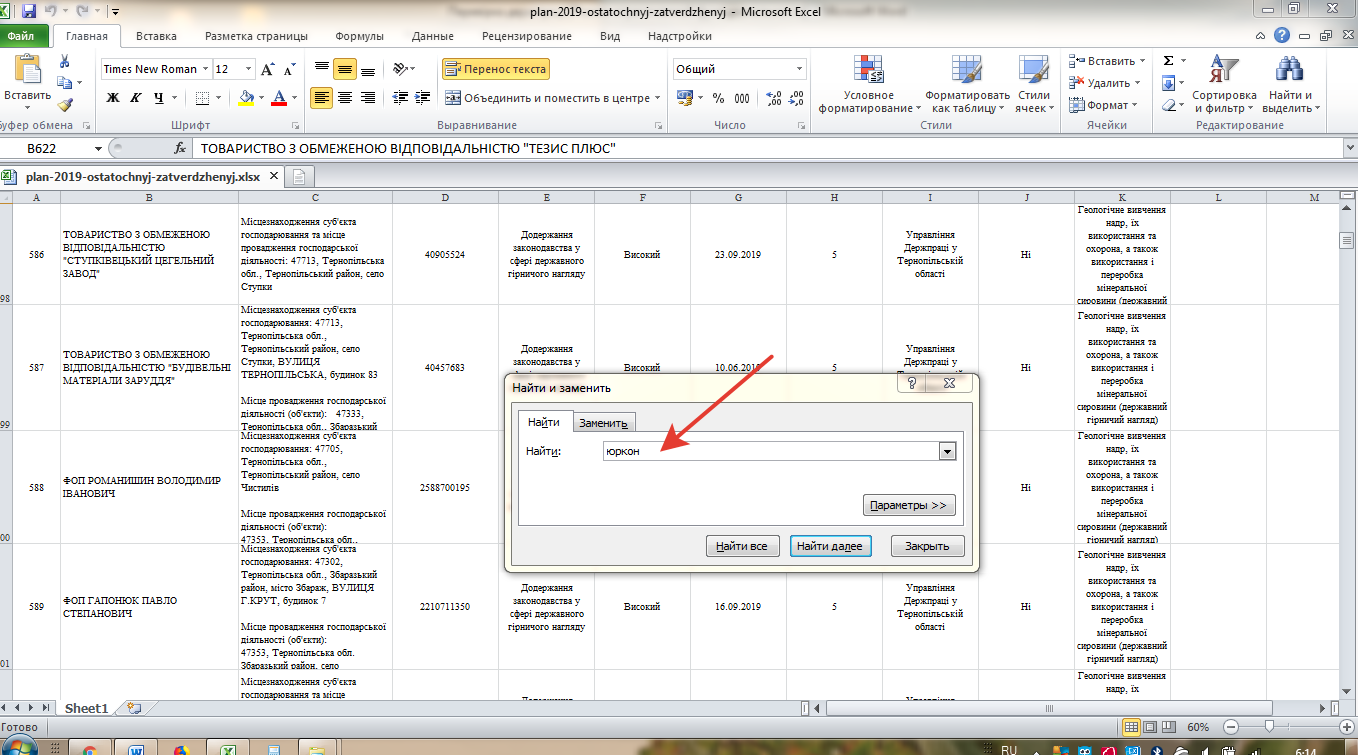Expand the Найти search history dropdown
Screen dimensions: 1358x755
pos(947,452)
